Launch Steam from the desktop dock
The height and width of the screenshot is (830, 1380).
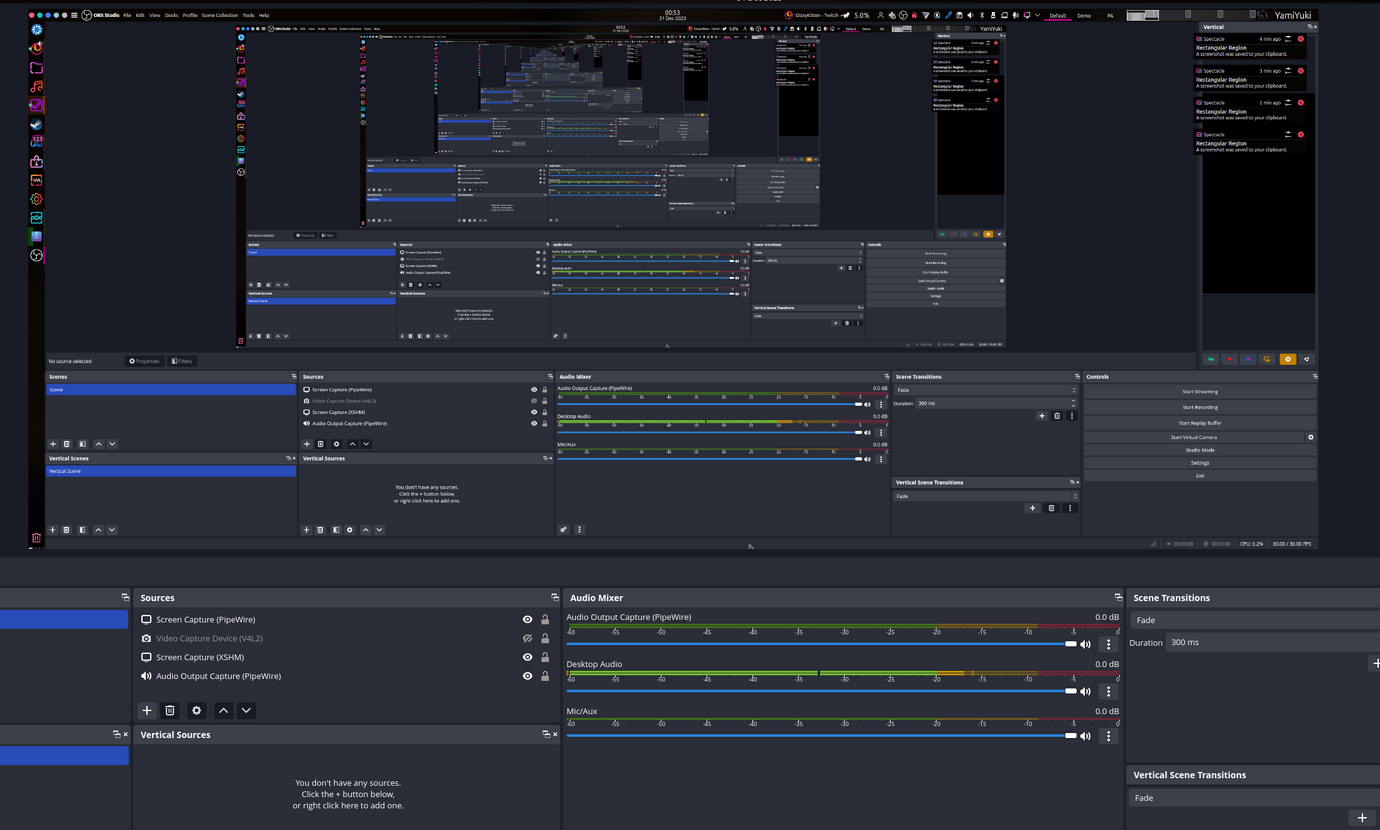pos(36,125)
